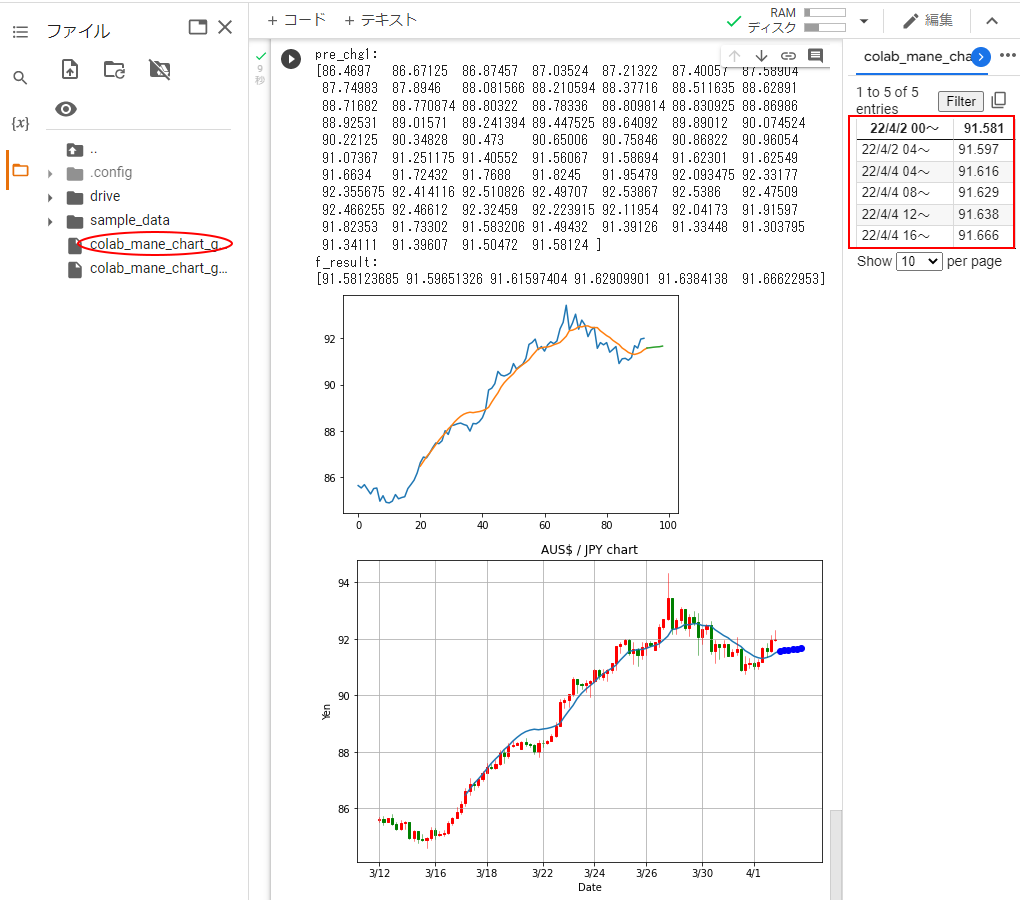The width and height of the screenshot is (1020, 900).
Task: Select the 91.666 value cell
Action: tap(983, 235)
